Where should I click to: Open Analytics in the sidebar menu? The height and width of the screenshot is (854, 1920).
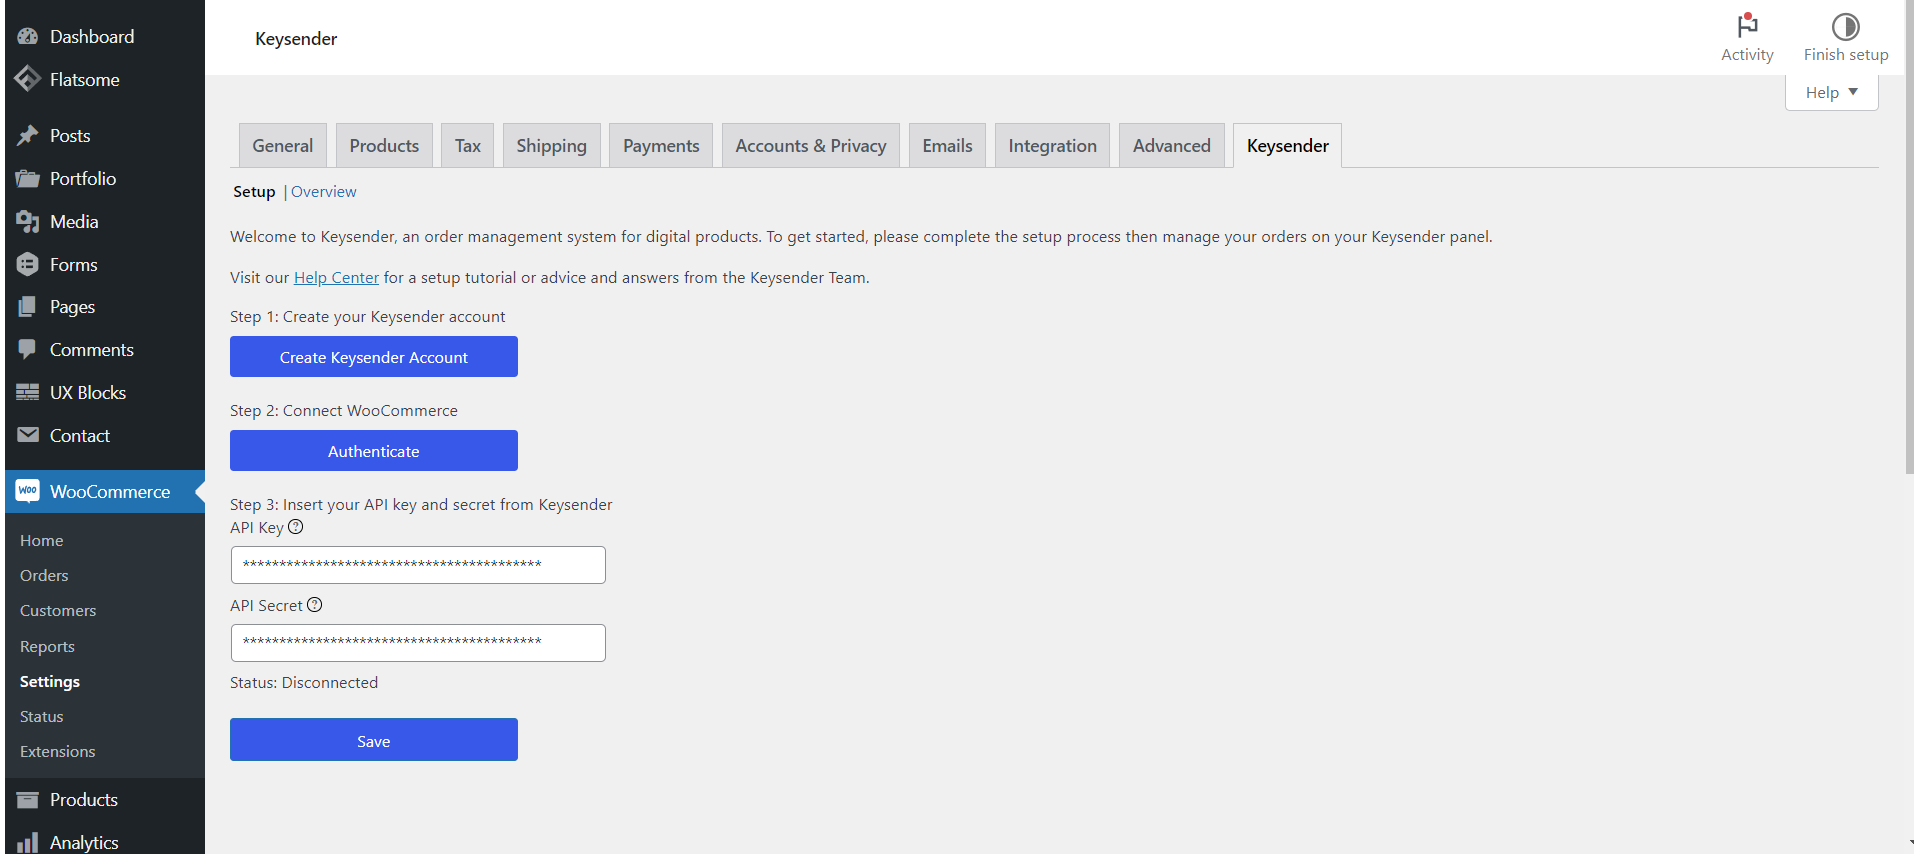[x=84, y=843]
